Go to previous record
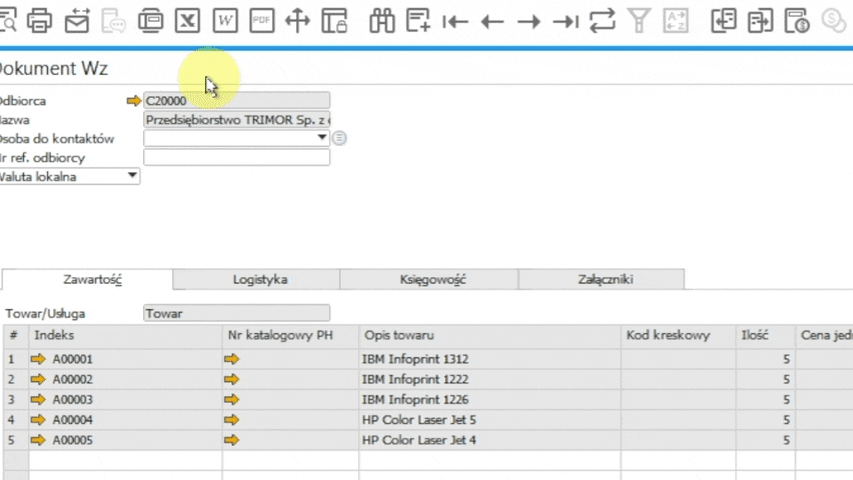 pos(492,22)
